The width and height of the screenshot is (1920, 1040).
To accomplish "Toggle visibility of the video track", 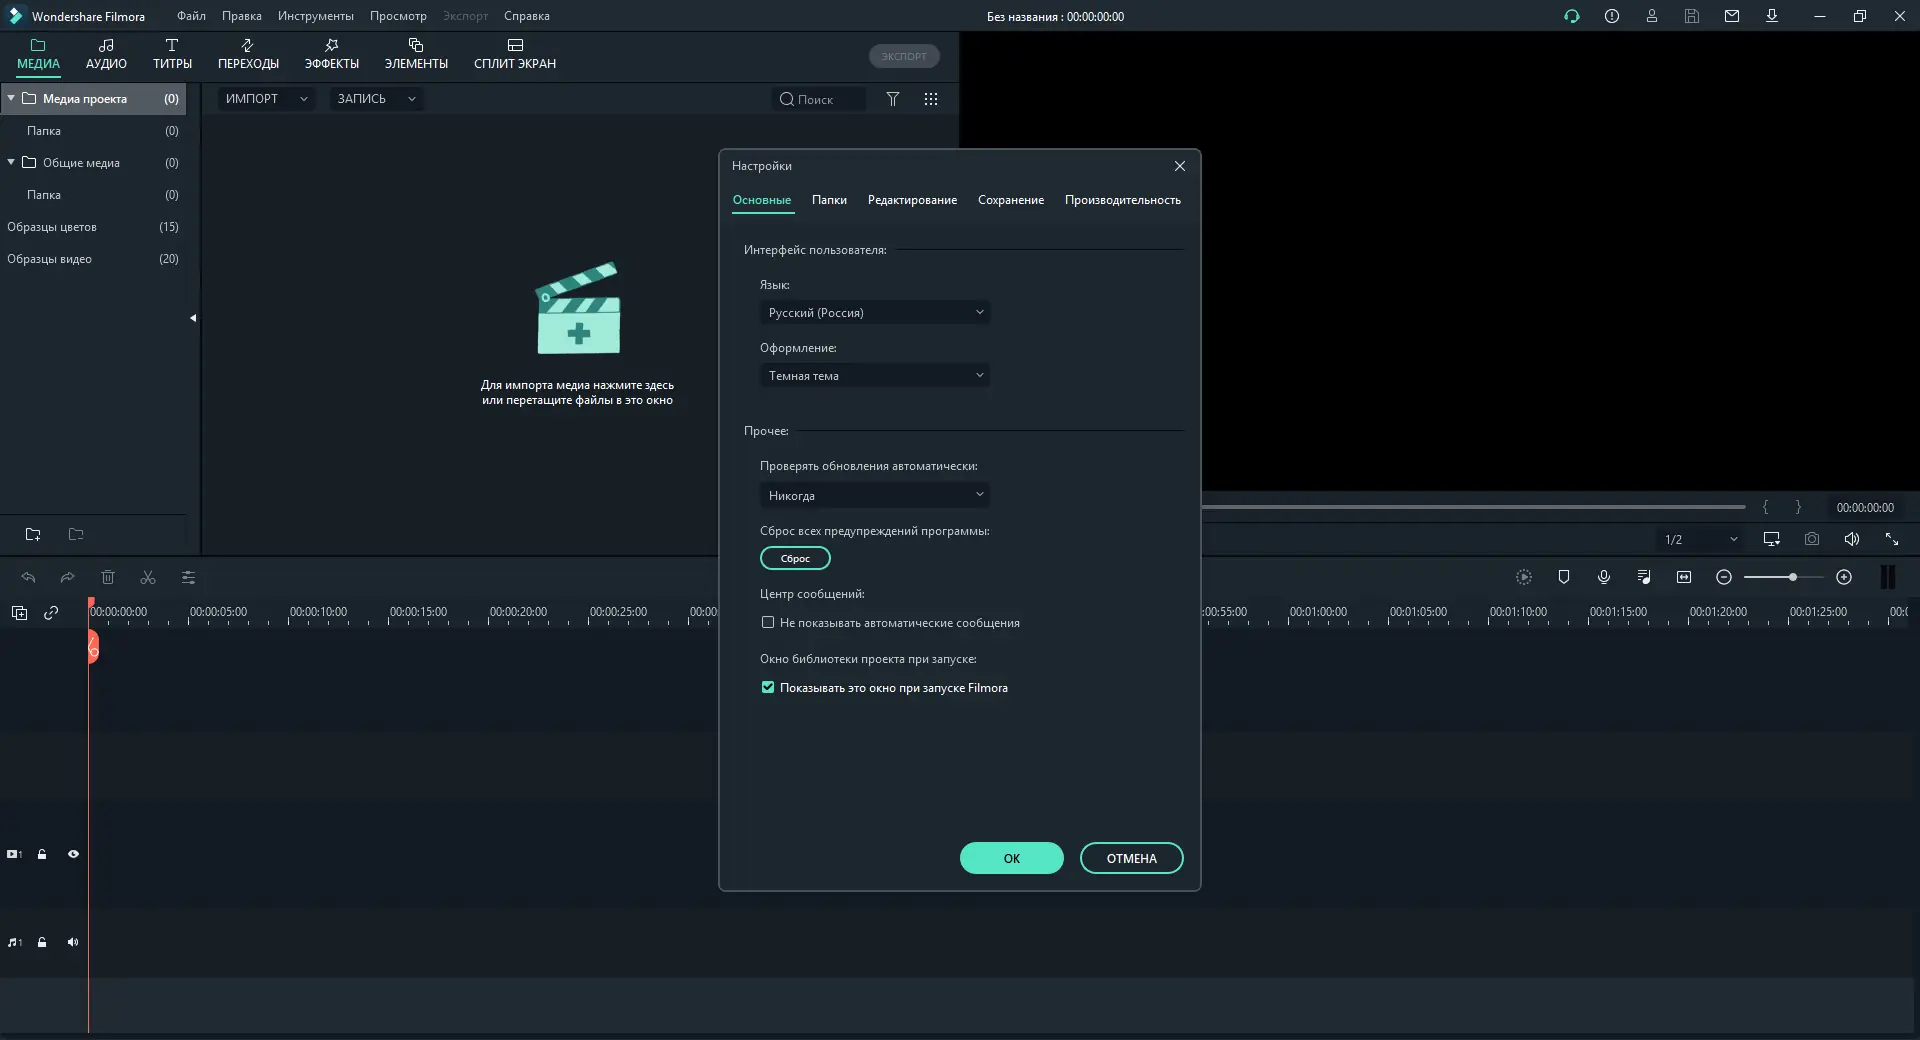I will 73,854.
